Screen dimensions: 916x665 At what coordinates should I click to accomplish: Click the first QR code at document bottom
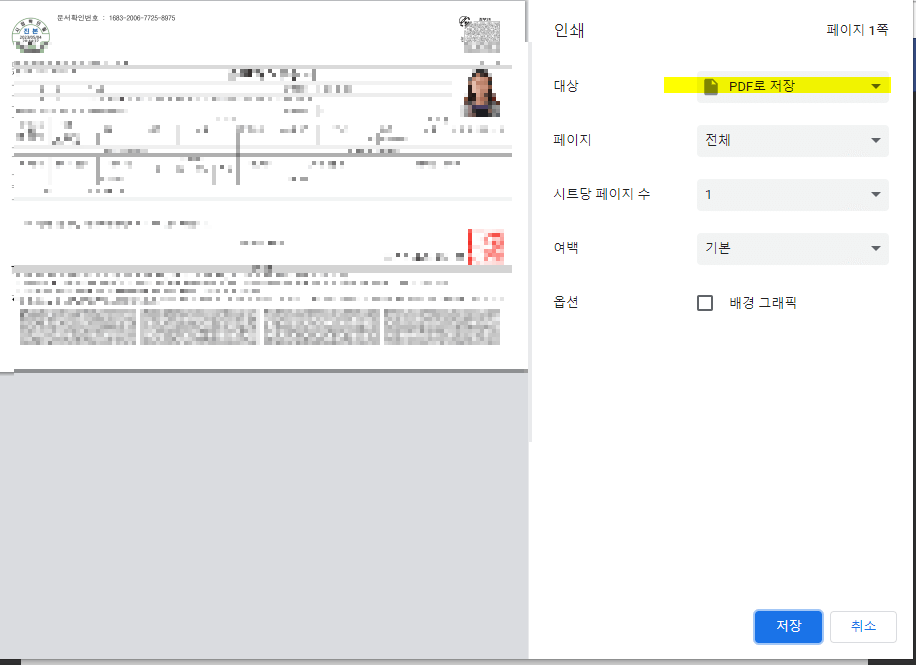(78, 326)
